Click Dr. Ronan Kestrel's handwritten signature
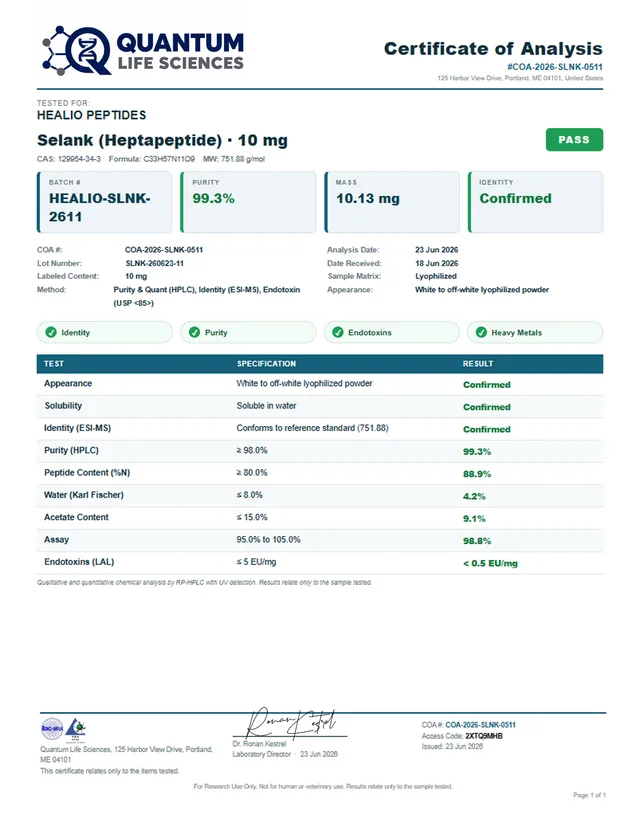The width and height of the screenshot is (640, 828). [290, 722]
